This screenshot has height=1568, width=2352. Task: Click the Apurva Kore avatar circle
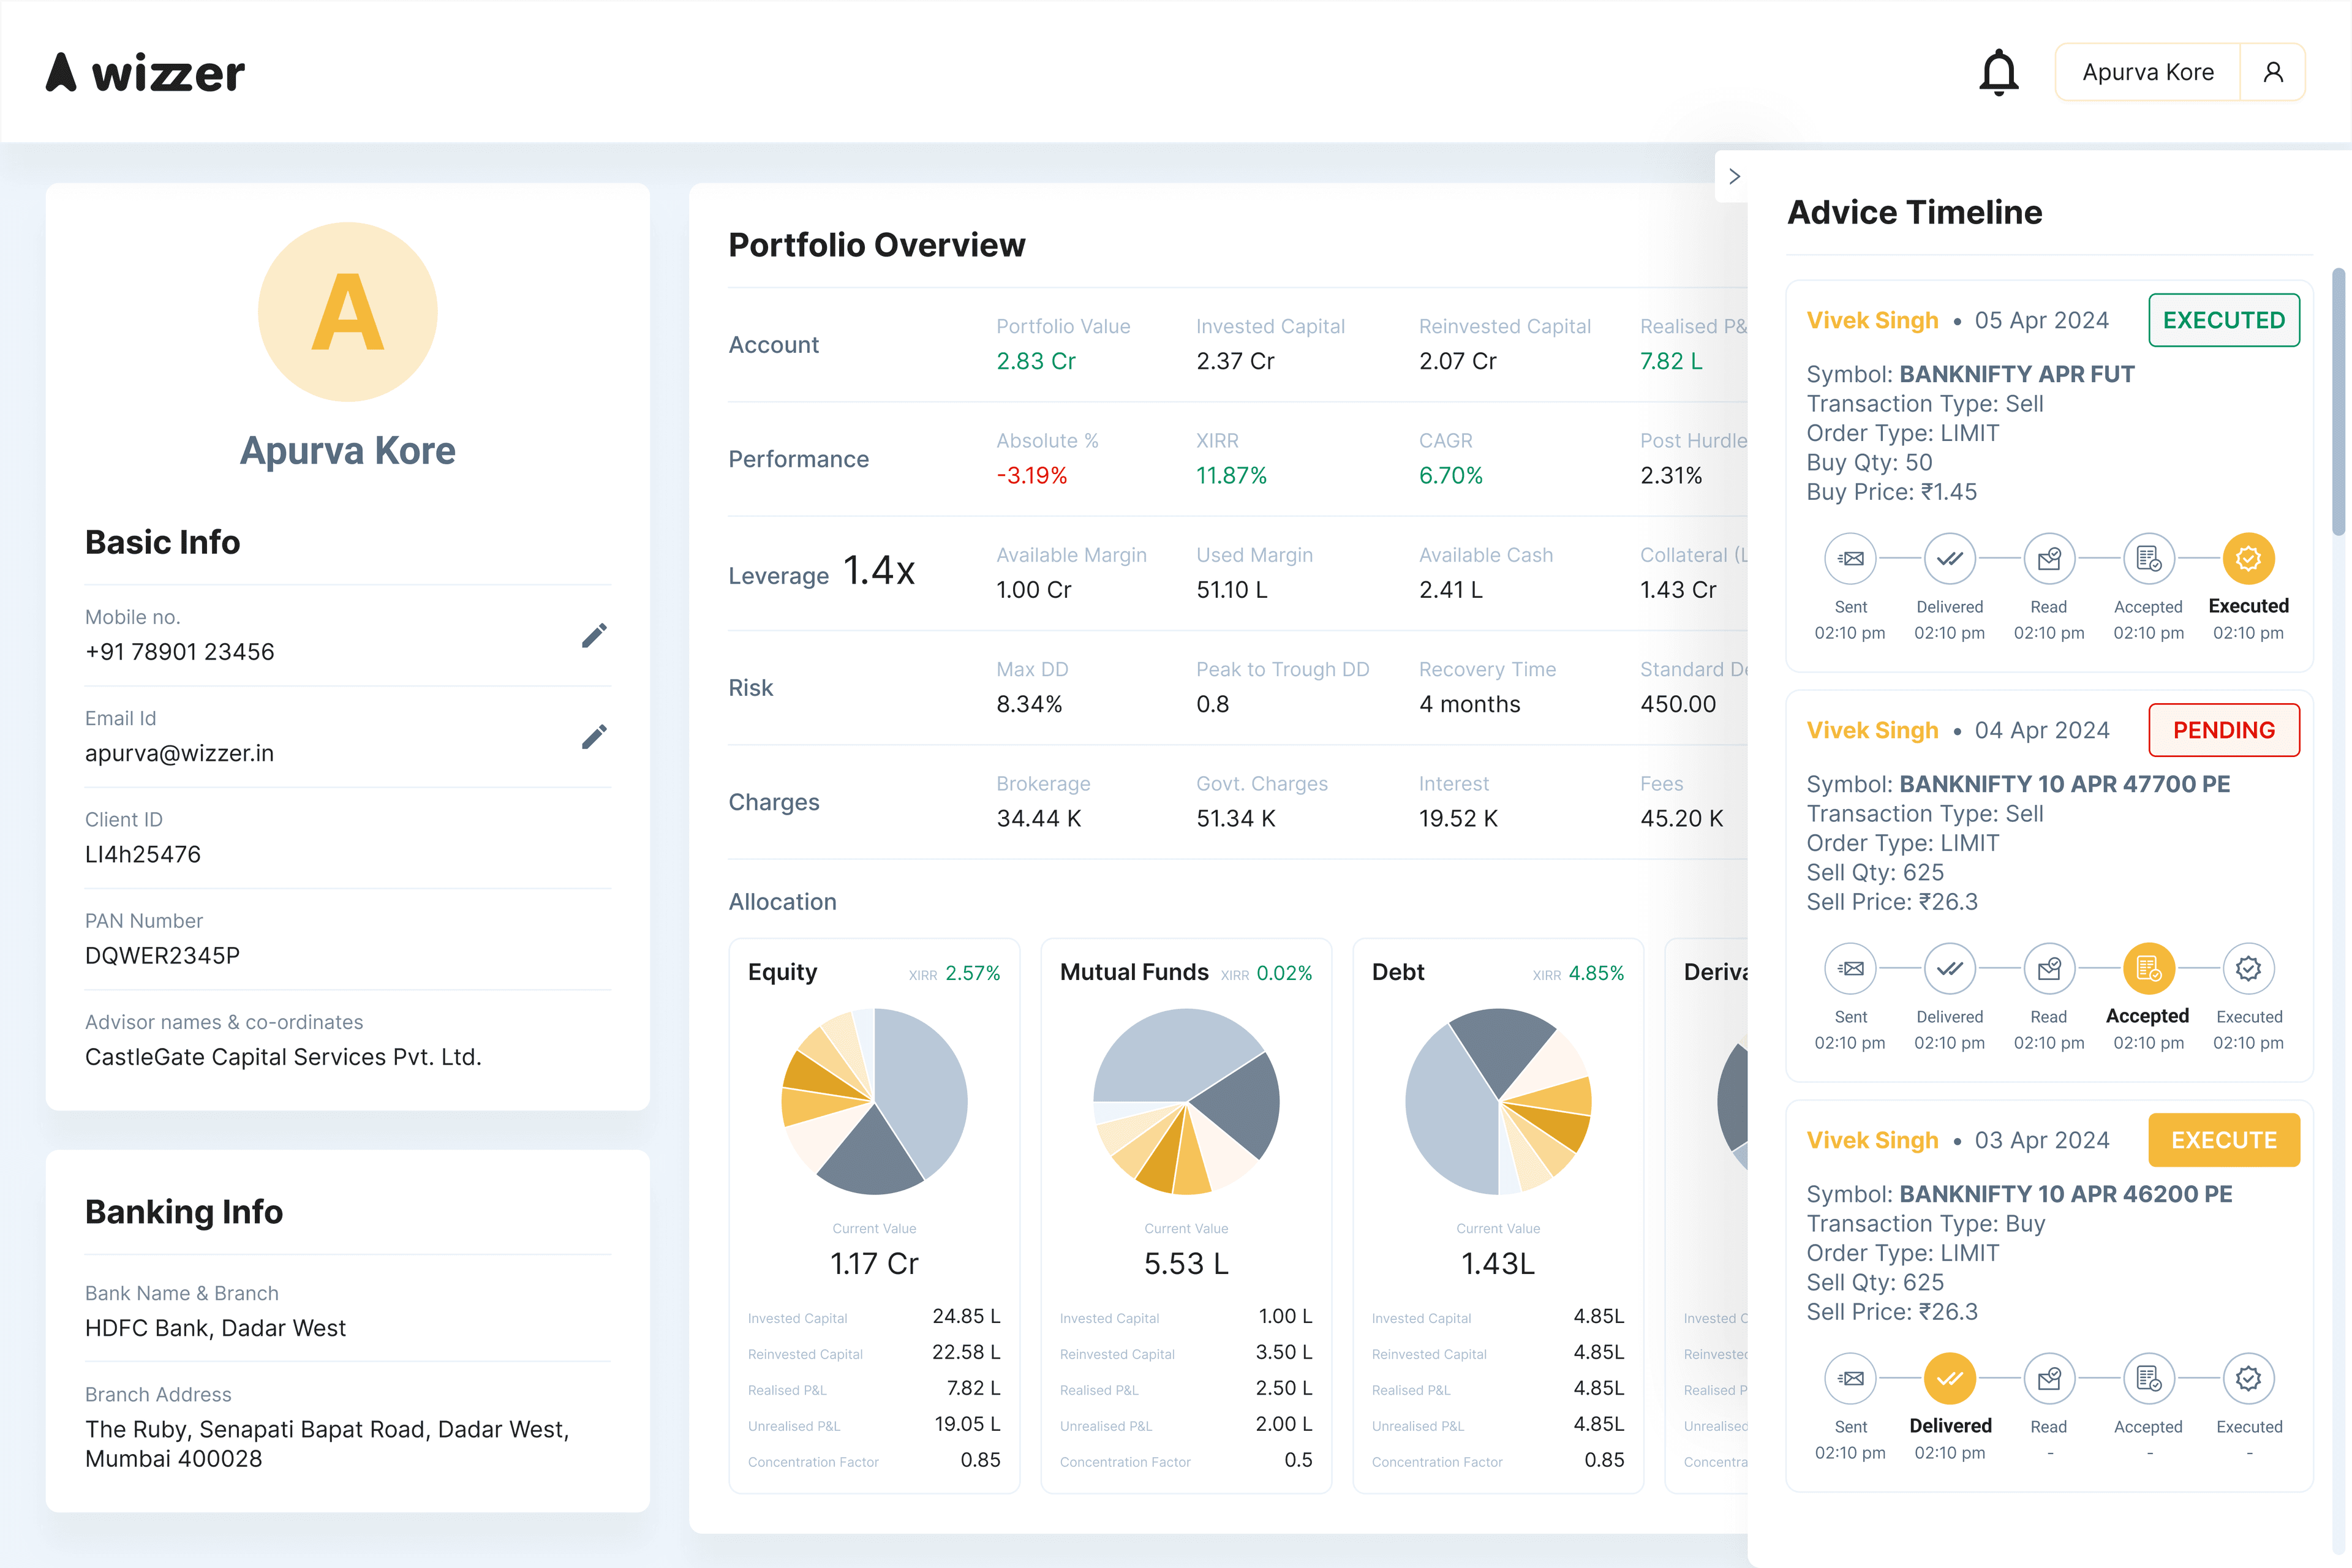pyautogui.click(x=347, y=312)
